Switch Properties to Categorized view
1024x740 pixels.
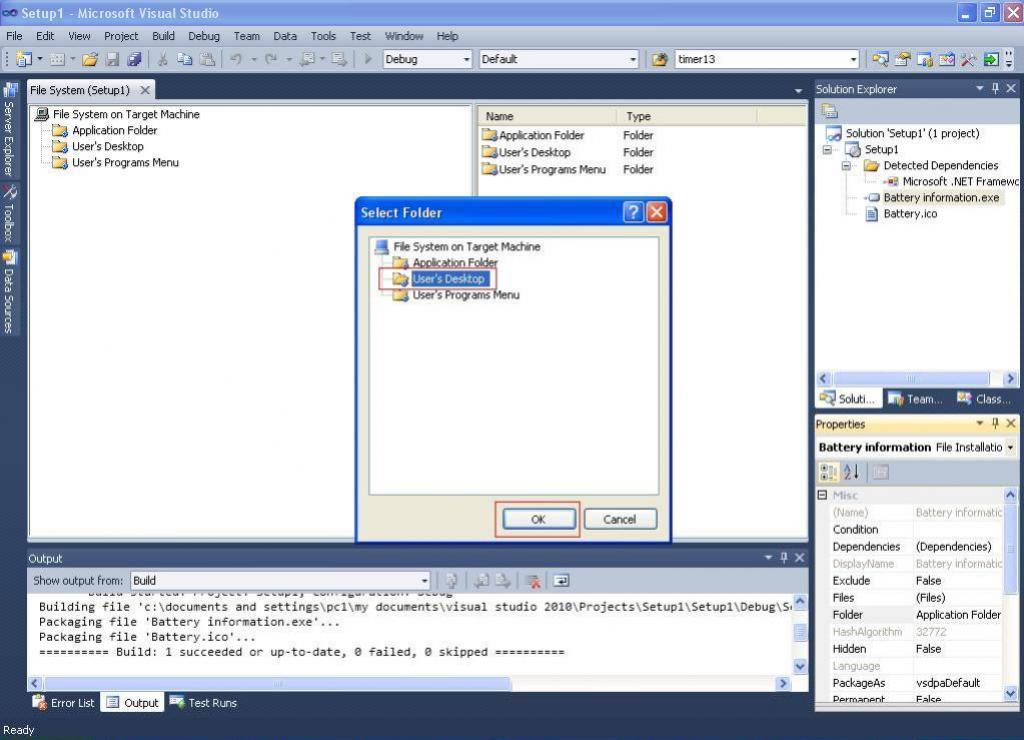(829, 472)
